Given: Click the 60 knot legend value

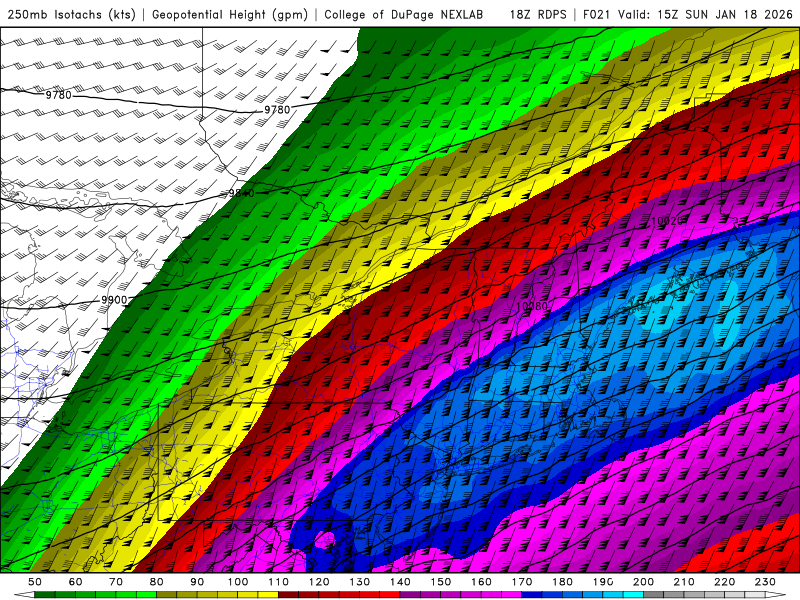Looking at the screenshot, I should point(75,582).
